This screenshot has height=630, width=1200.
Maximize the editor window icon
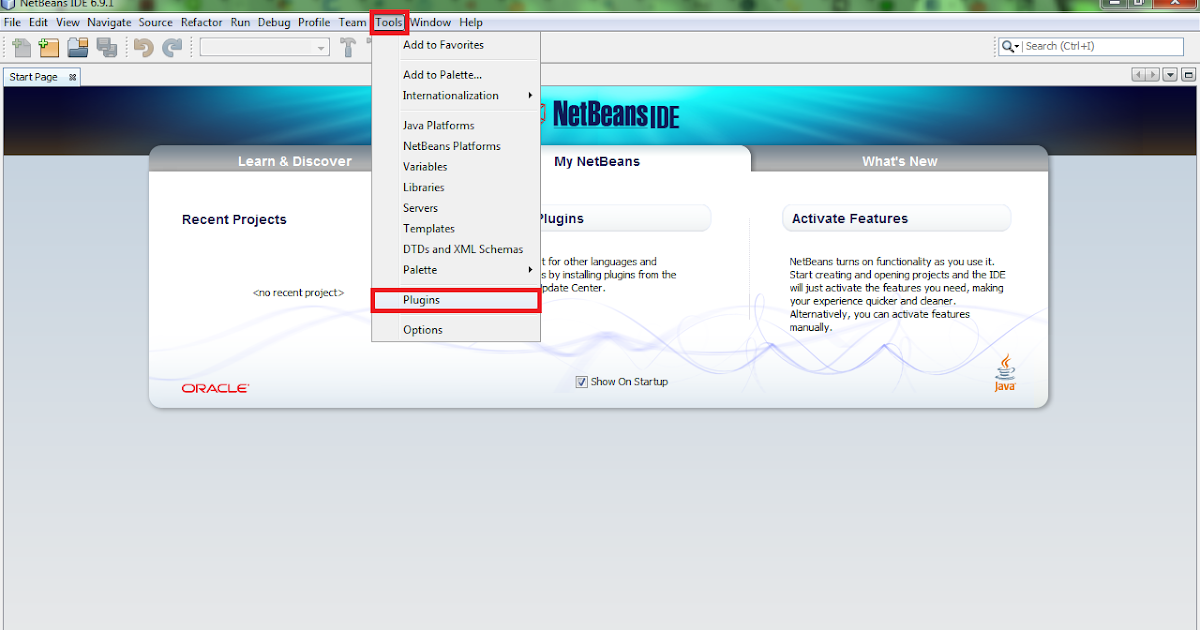[x=1188, y=75]
